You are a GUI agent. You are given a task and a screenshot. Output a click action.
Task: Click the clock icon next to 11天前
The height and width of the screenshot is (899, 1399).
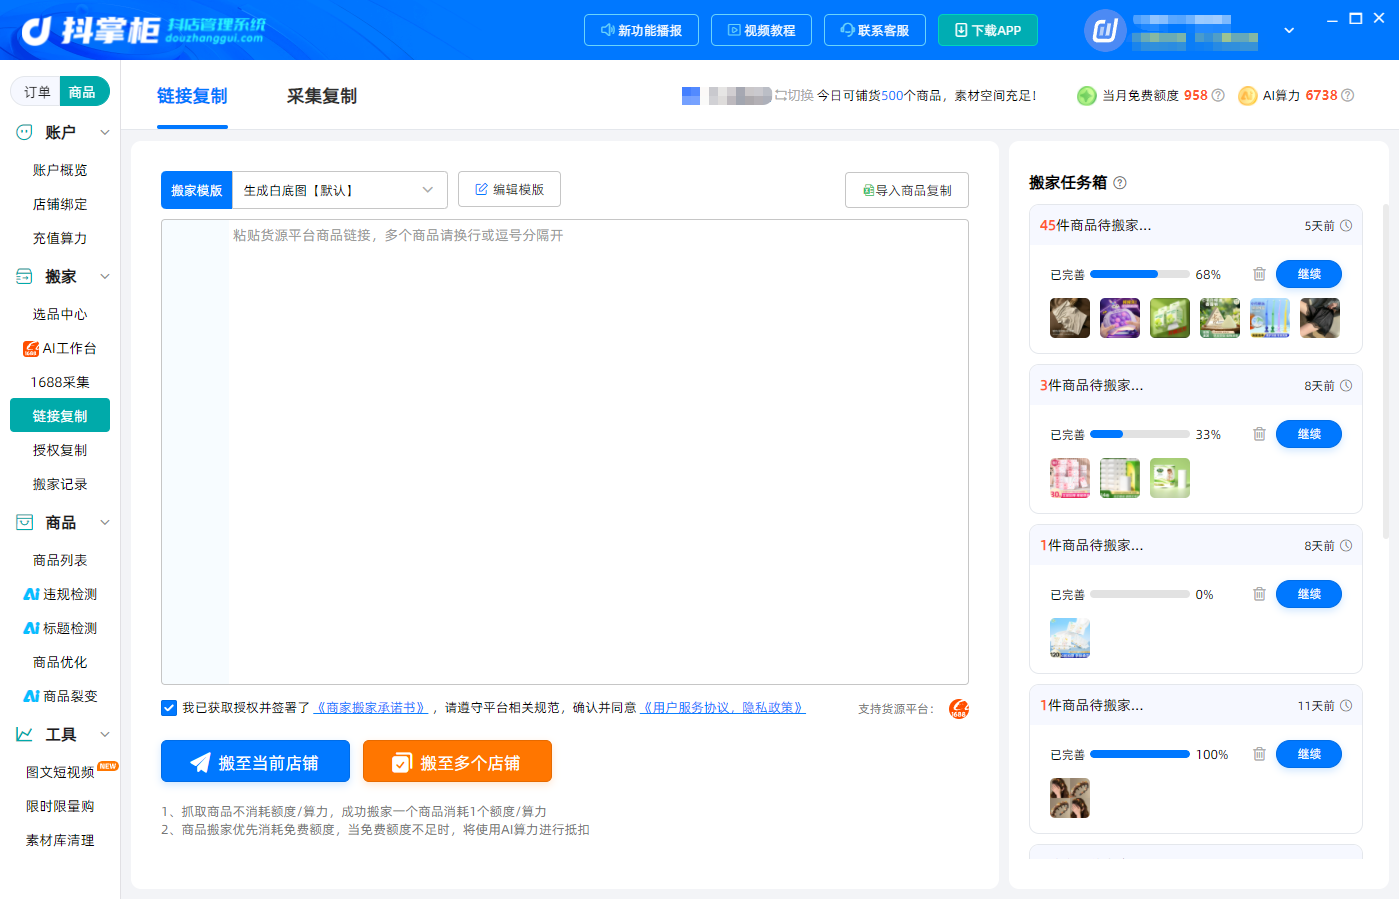tap(1346, 706)
